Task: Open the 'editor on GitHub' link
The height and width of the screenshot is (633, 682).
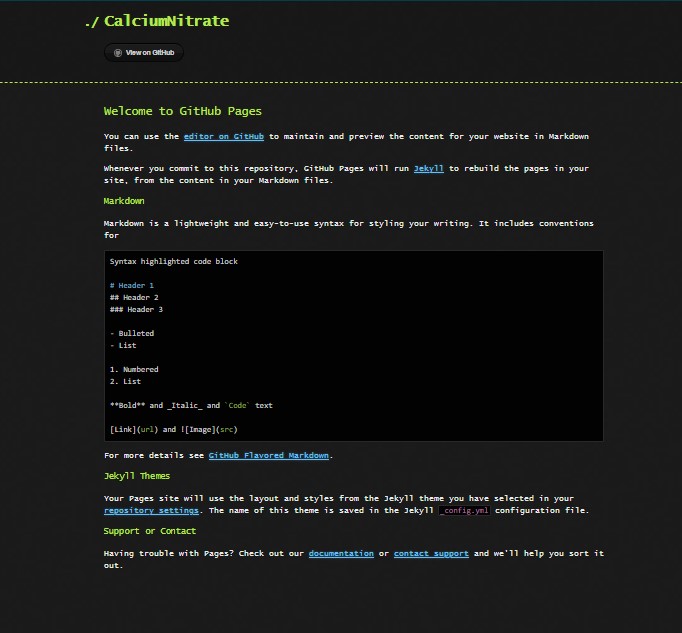Action: pyautogui.click(x=224, y=137)
